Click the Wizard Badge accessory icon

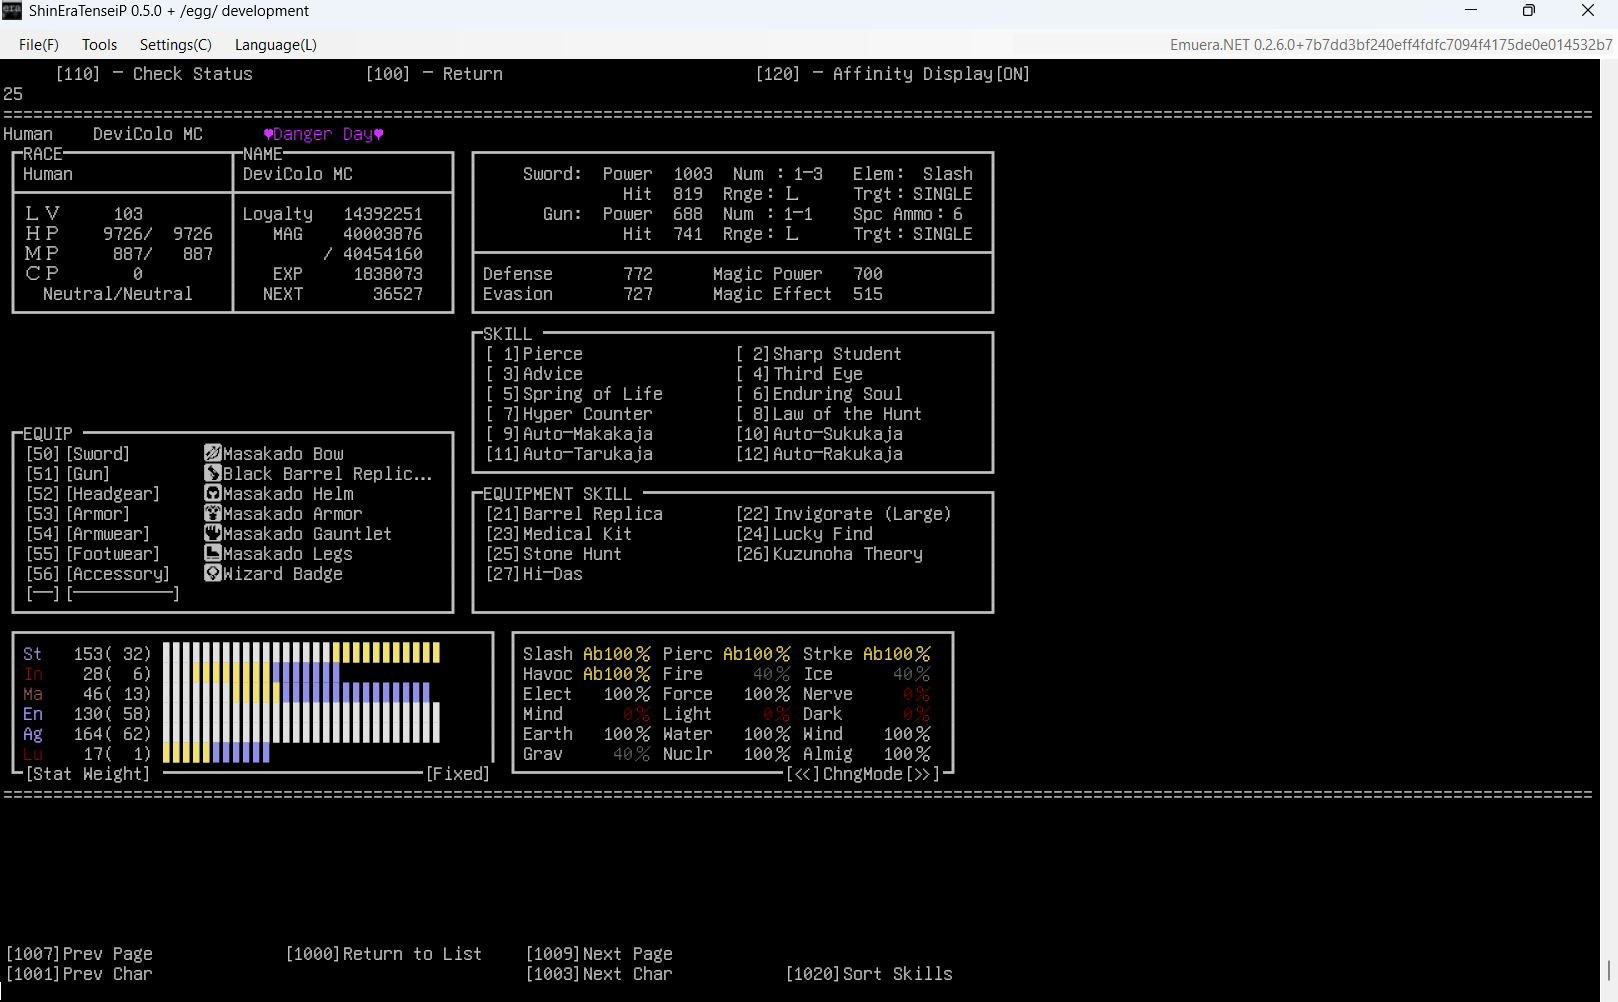click(x=212, y=574)
